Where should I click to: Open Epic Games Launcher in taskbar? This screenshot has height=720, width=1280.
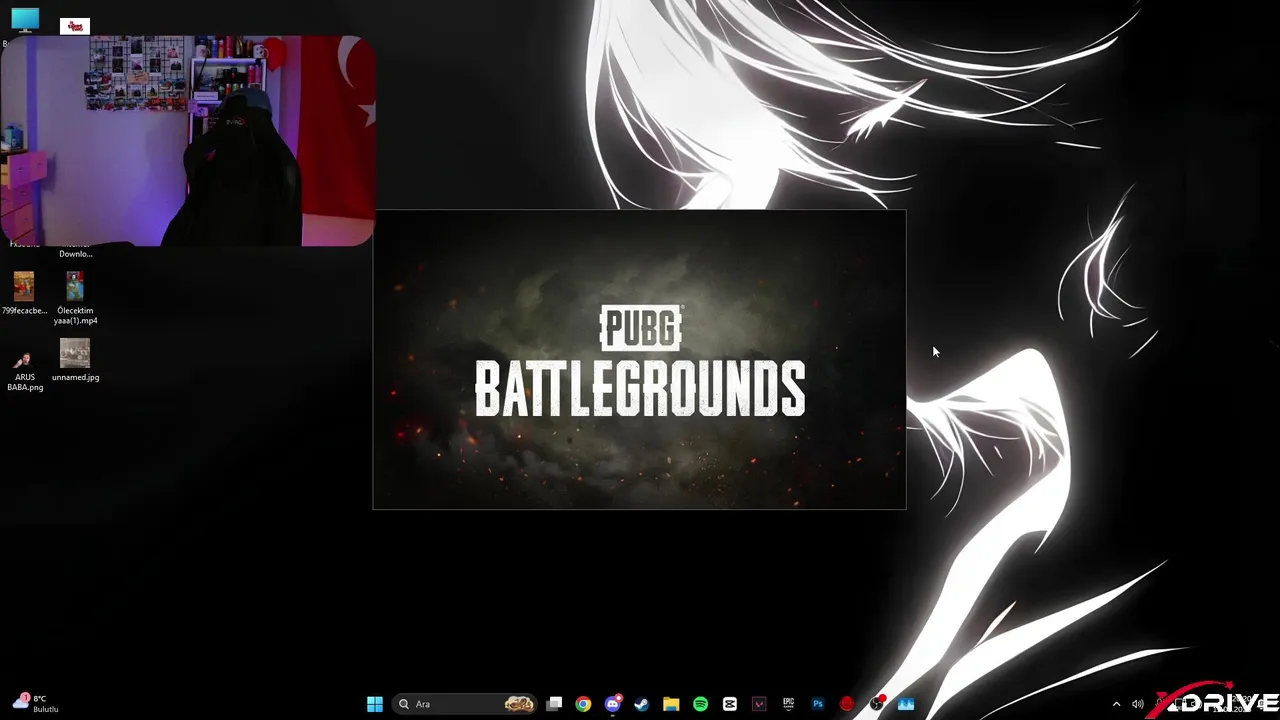[788, 704]
